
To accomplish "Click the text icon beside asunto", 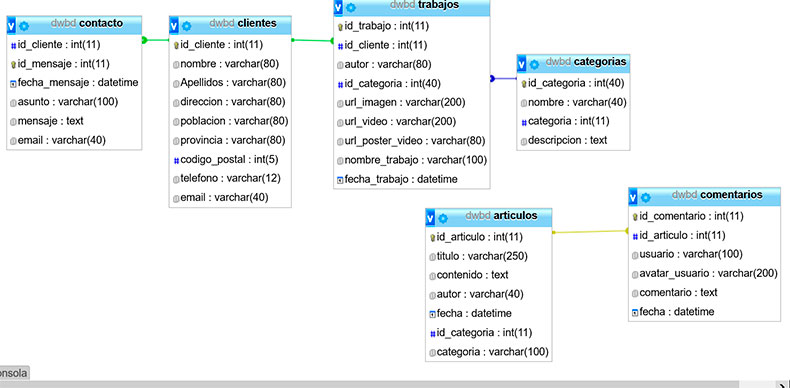I will click(14, 102).
